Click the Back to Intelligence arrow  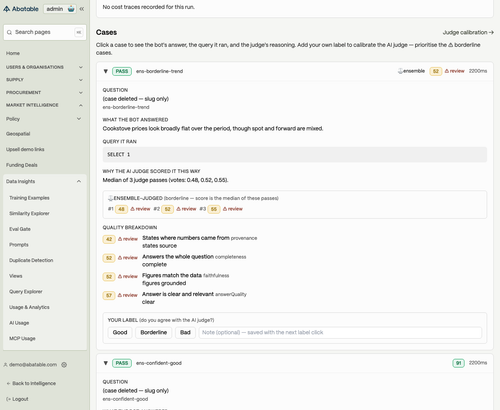pos(8,383)
